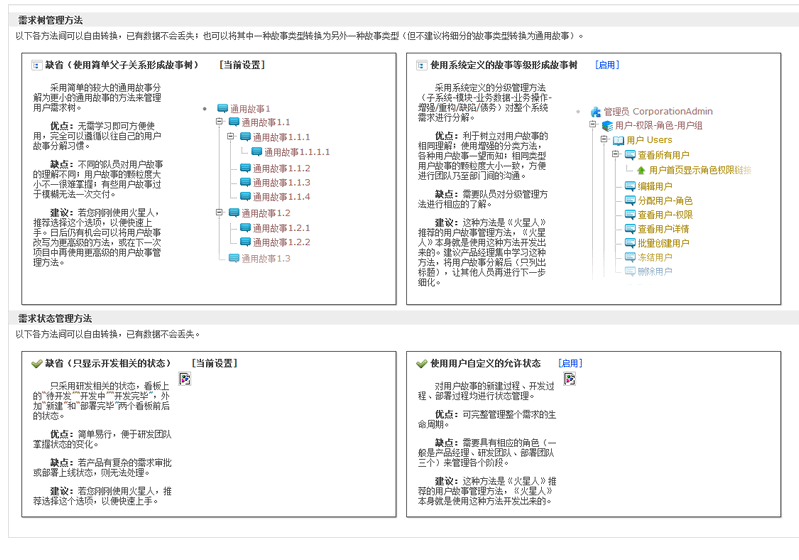The height and width of the screenshot is (560, 799).
Task: Select the 冻结用户 tree row
Action: 649,258
